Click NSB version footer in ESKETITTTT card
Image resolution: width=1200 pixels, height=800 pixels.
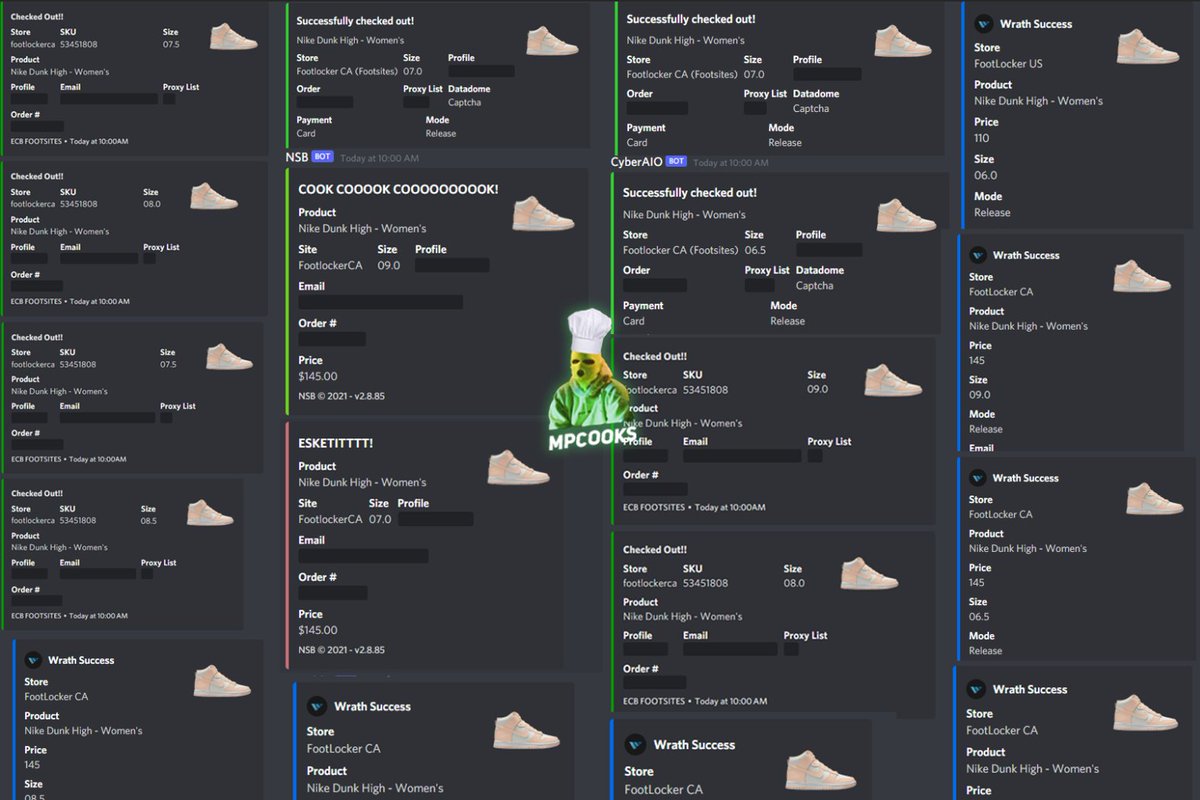pyautogui.click(x=341, y=650)
